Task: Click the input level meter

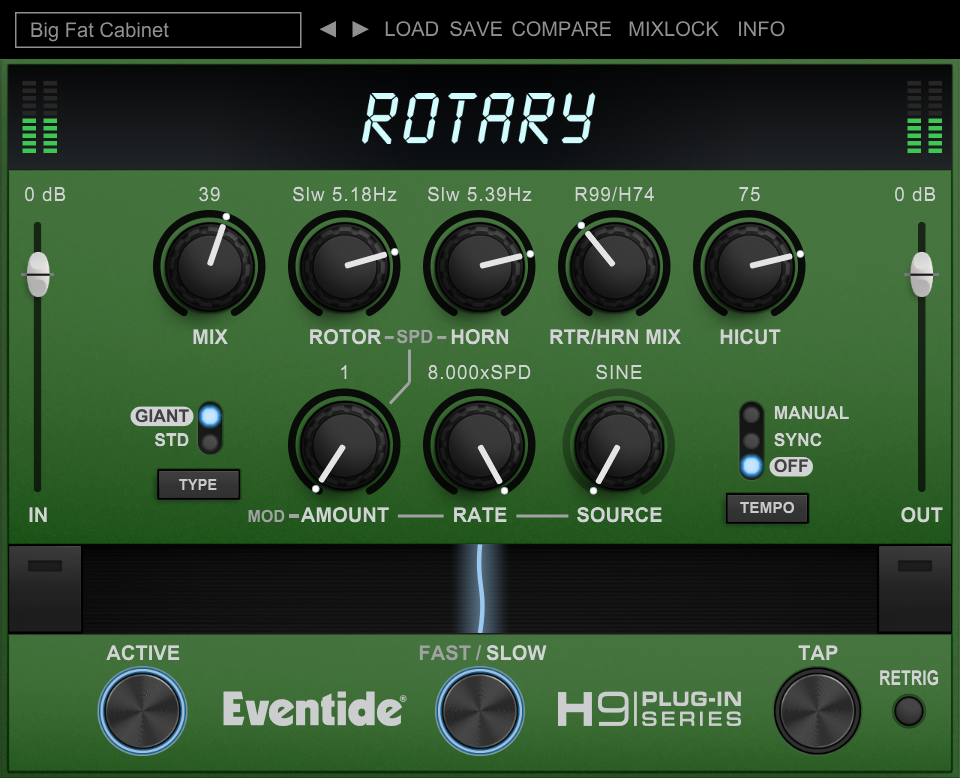Action: click(x=40, y=116)
